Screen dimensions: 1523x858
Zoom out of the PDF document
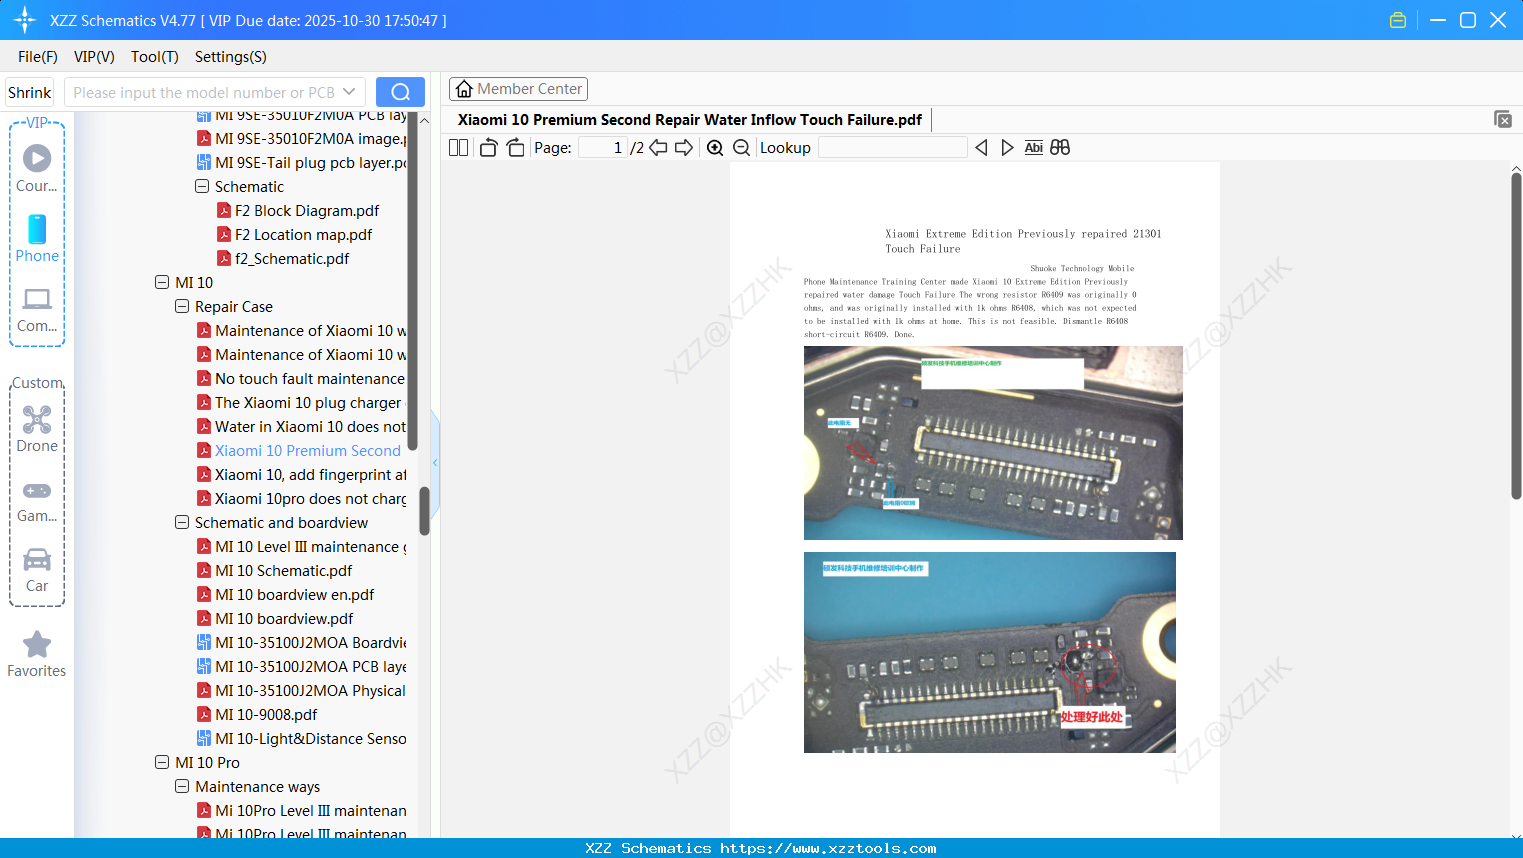[x=741, y=148]
